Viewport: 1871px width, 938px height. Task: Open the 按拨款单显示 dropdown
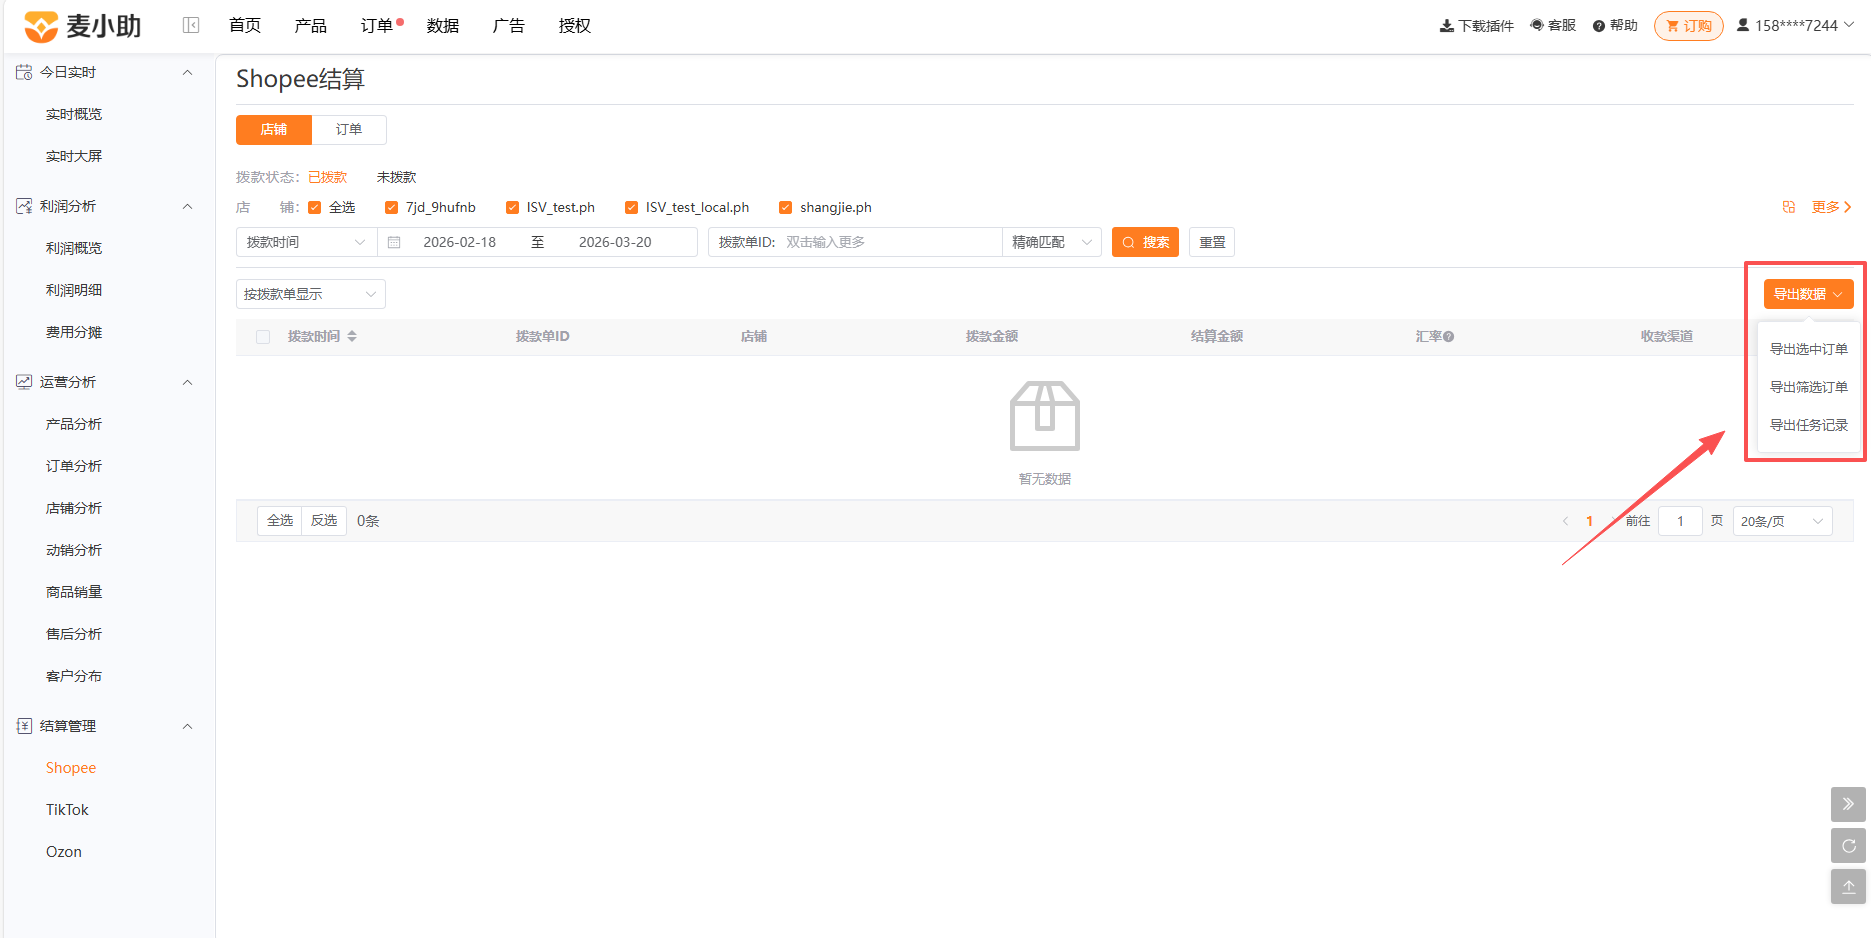tap(311, 294)
